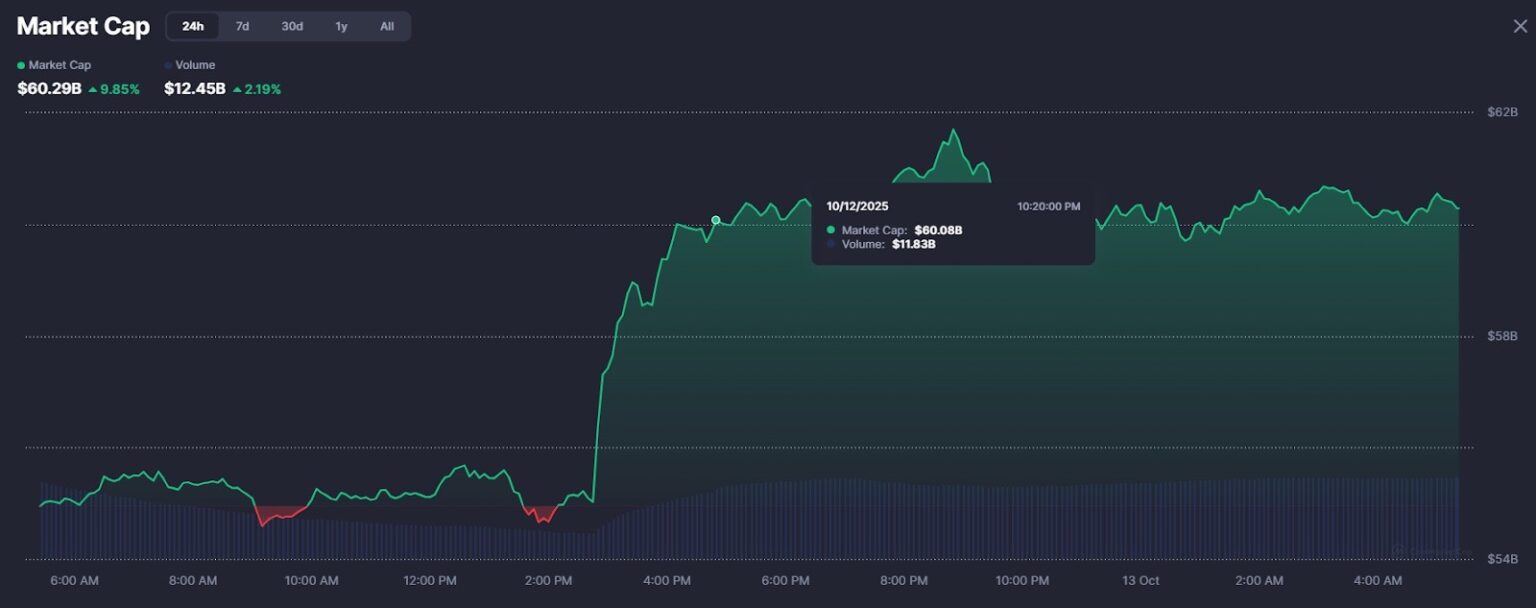Click the green up arrow beside 2.19%

237,88
